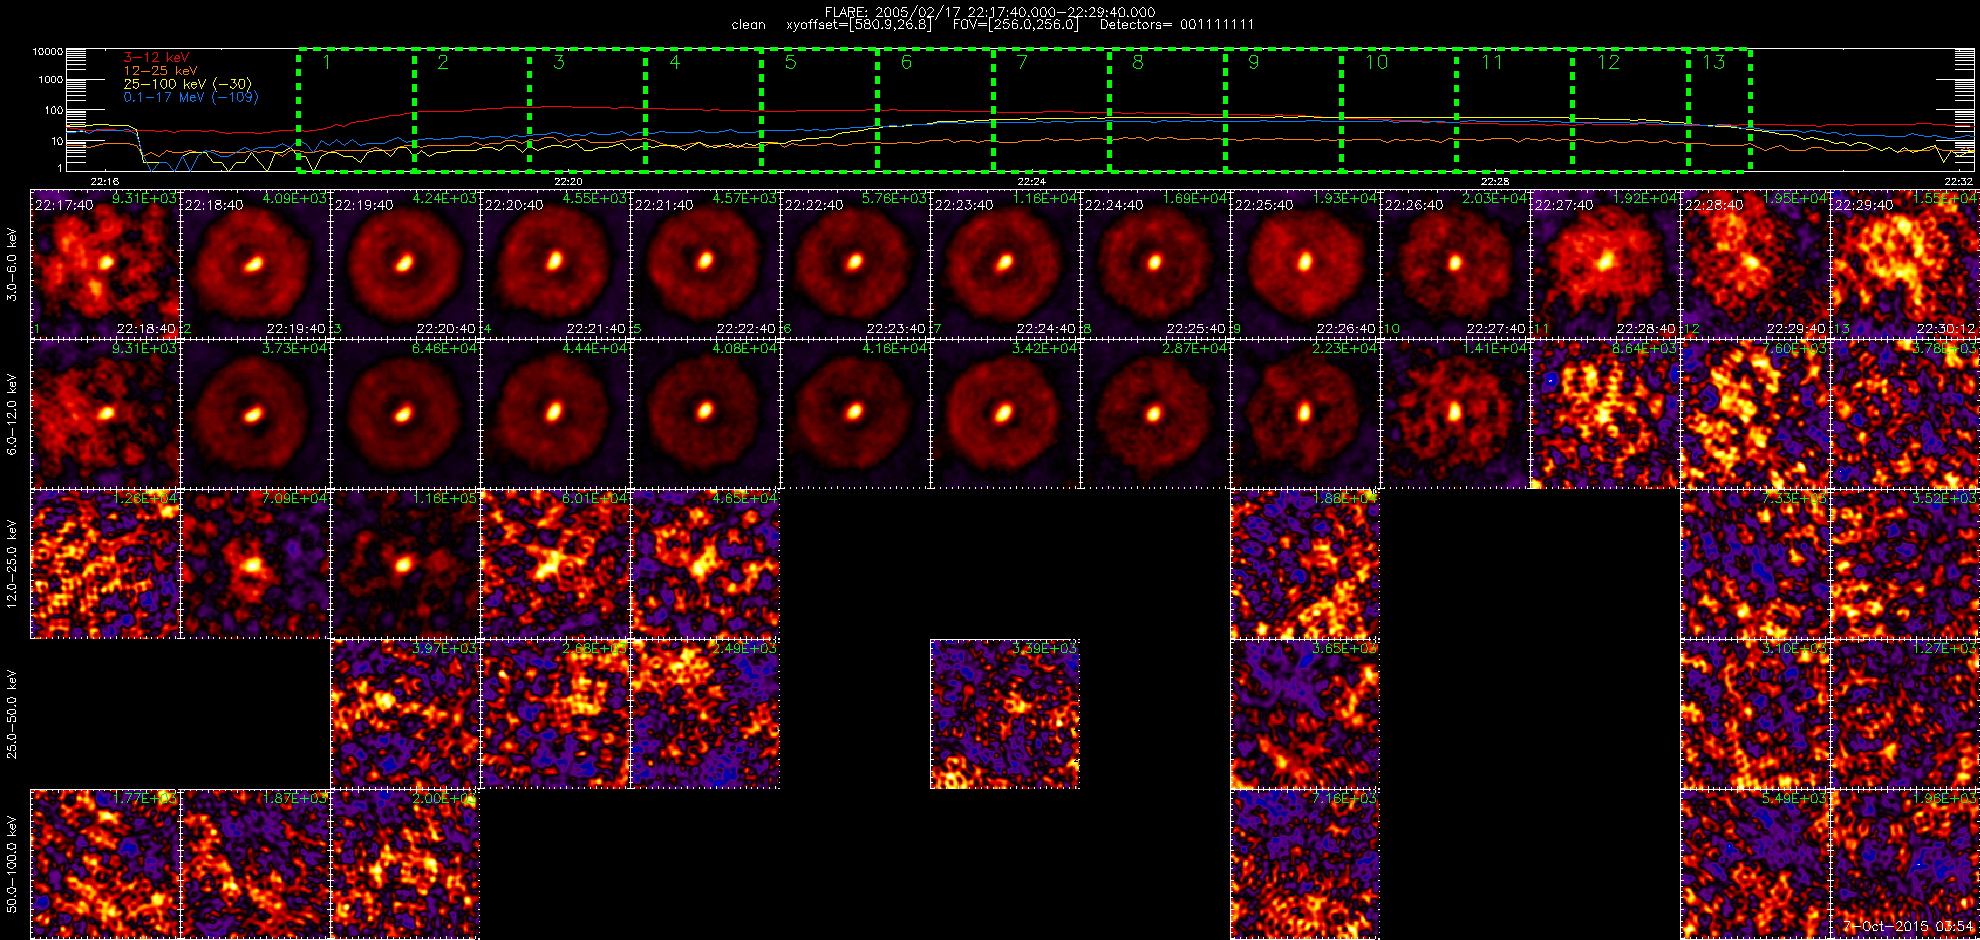This screenshot has width=1980, height=940.
Task: Click the 6.0-12.0 keV image with peak 3.73E+04
Action: click(x=255, y=414)
